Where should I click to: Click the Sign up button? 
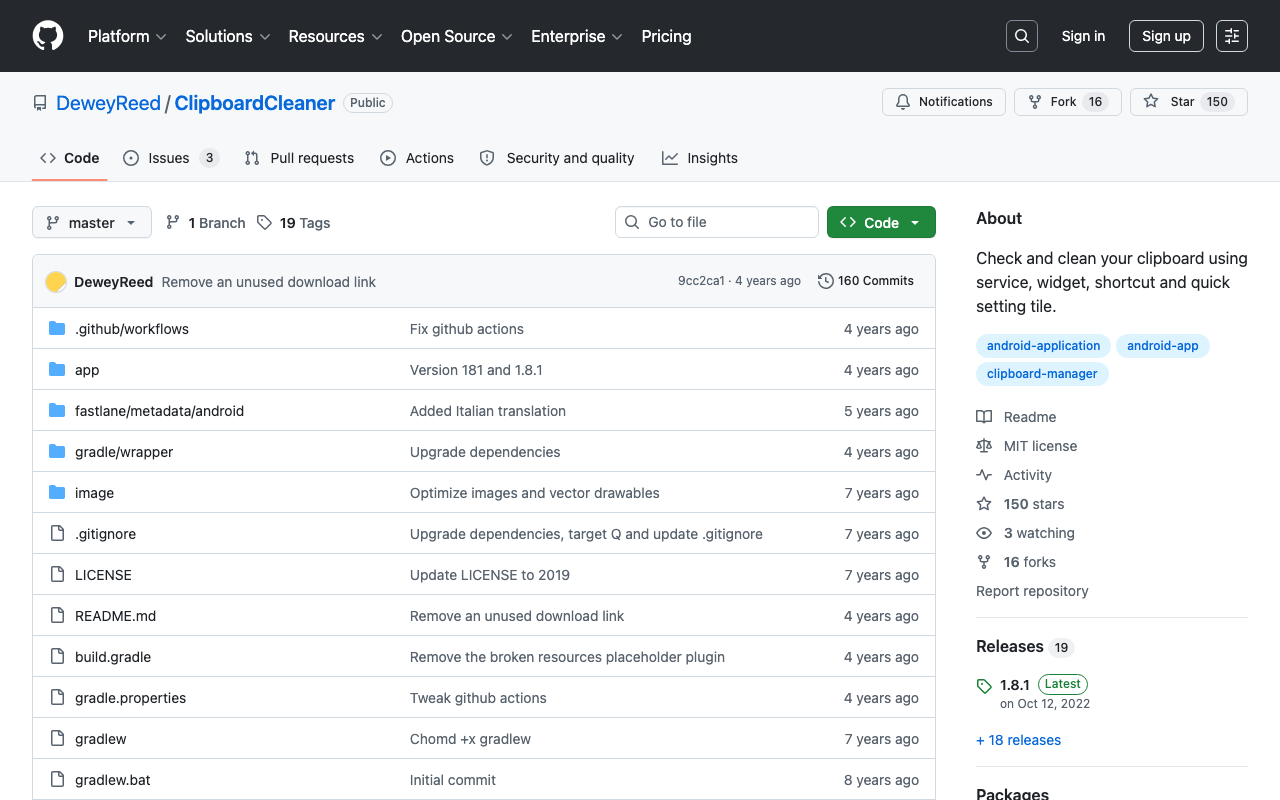tap(1166, 36)
